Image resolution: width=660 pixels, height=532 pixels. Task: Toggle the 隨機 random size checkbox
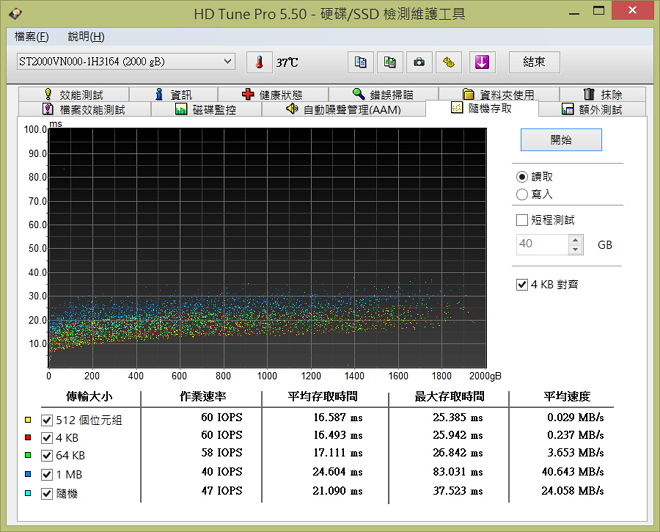[47, 493]
